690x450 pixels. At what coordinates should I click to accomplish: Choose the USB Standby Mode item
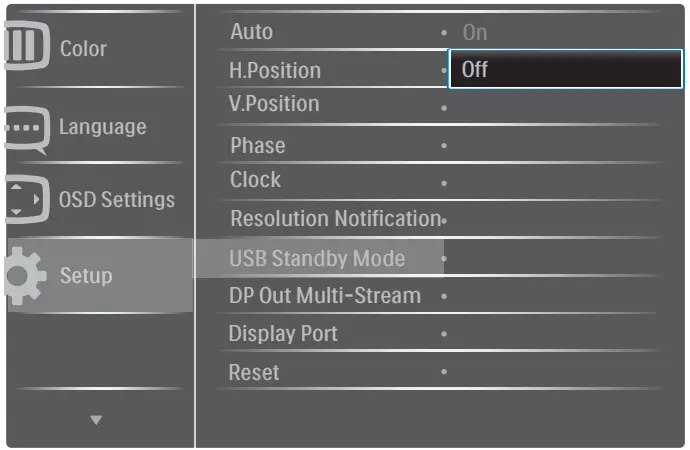click(317, 258)
